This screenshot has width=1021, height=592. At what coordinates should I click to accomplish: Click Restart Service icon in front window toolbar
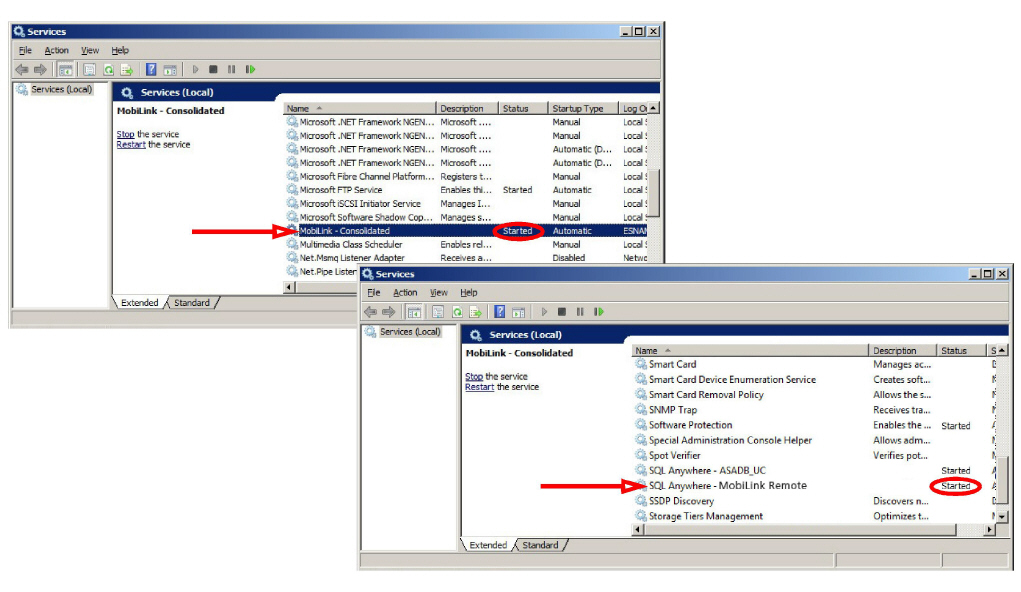599,312
